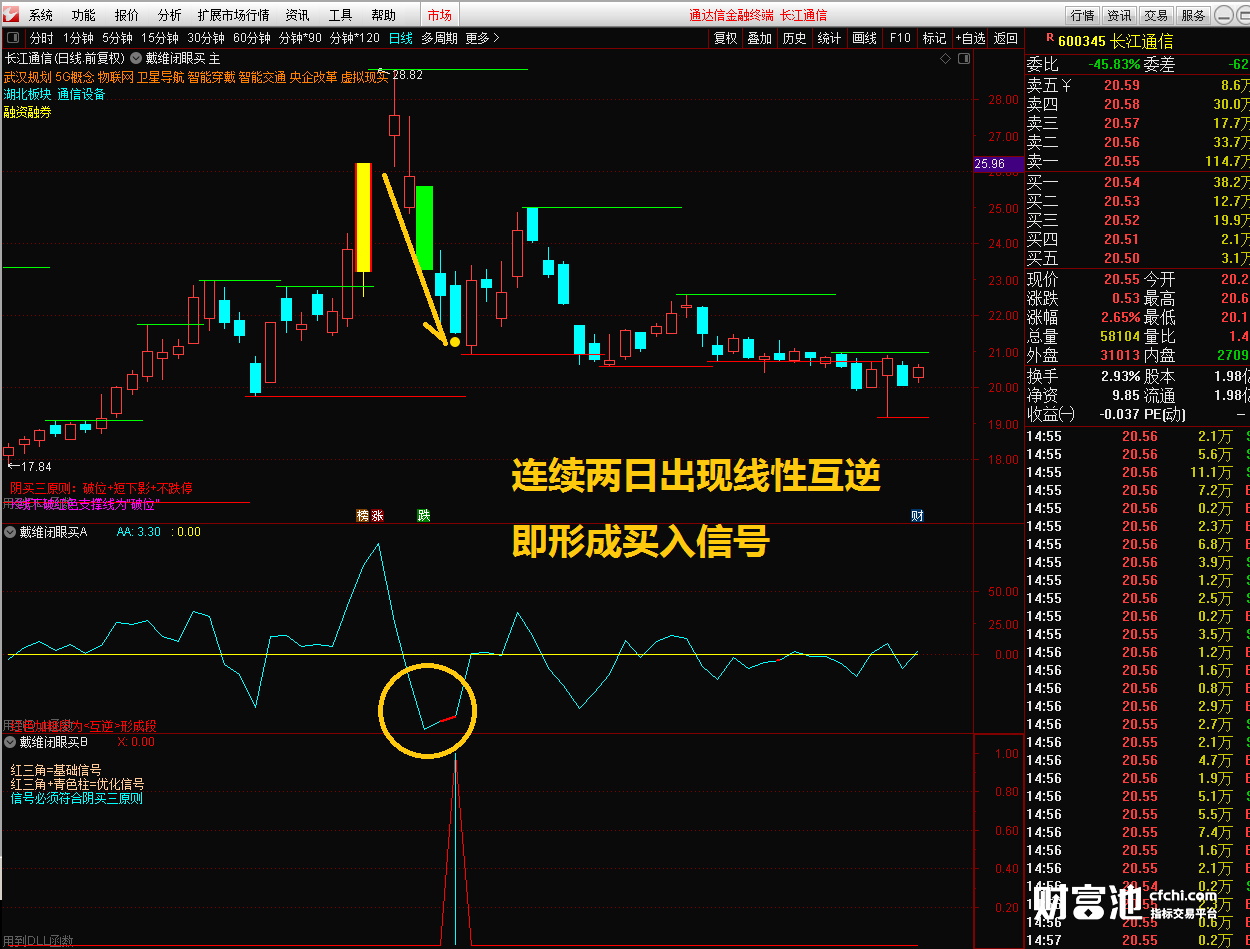This screenshot has height=949, width=1250.
Task: Click the R margin-trading icon beside stock code
Action: 1049,37
